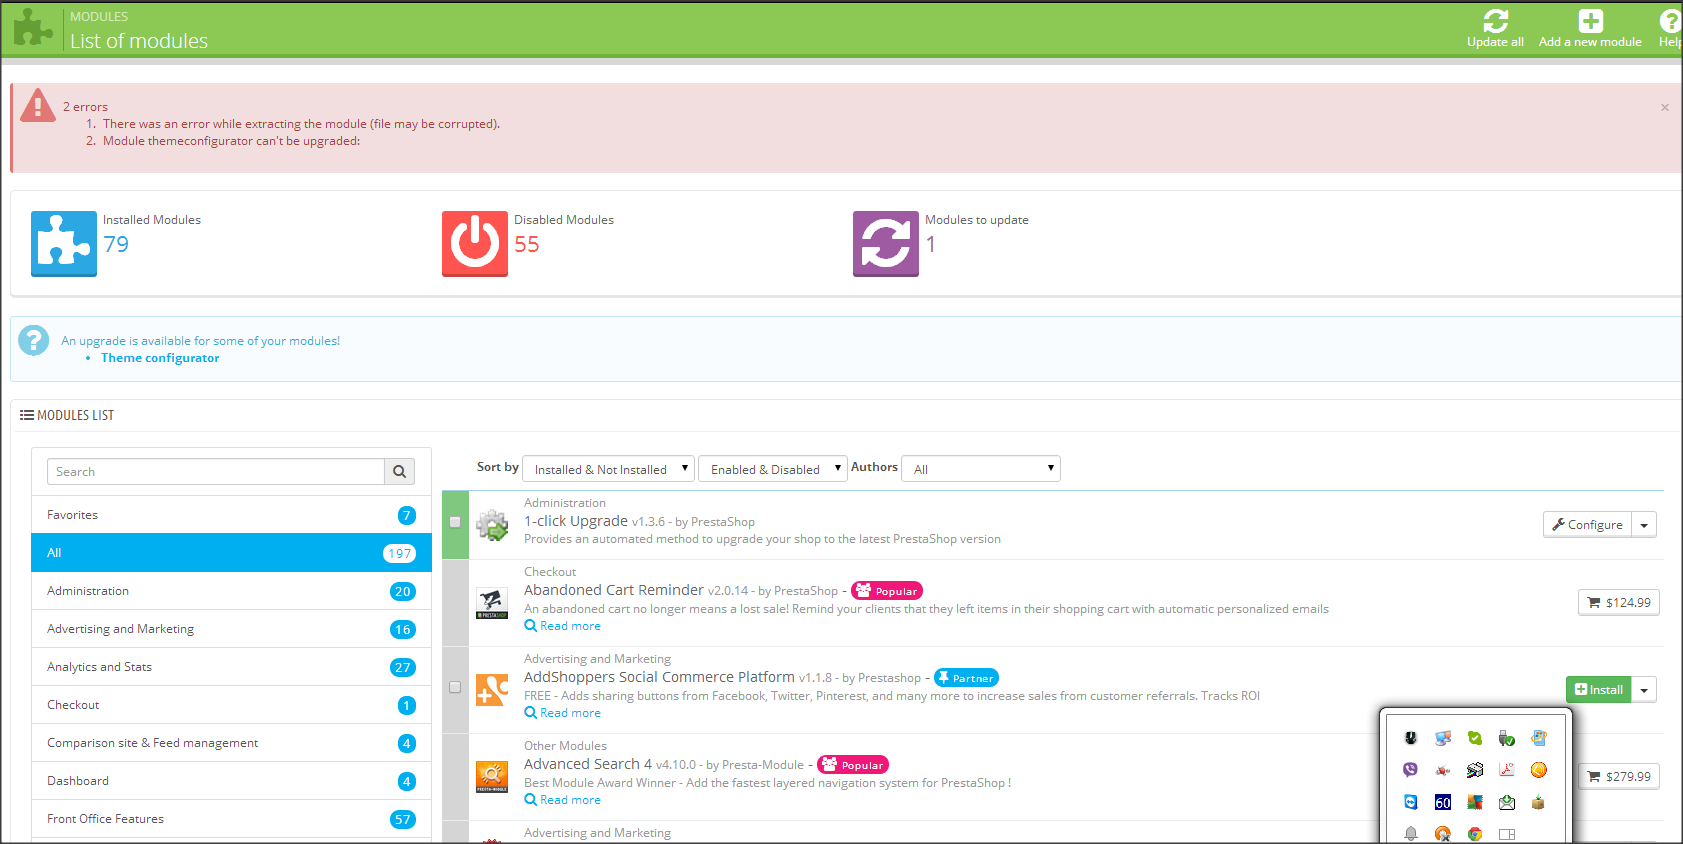1683x844 pixels.
Task: Click the 1-click Upgrade module icon
Action: tap(492, 524)
